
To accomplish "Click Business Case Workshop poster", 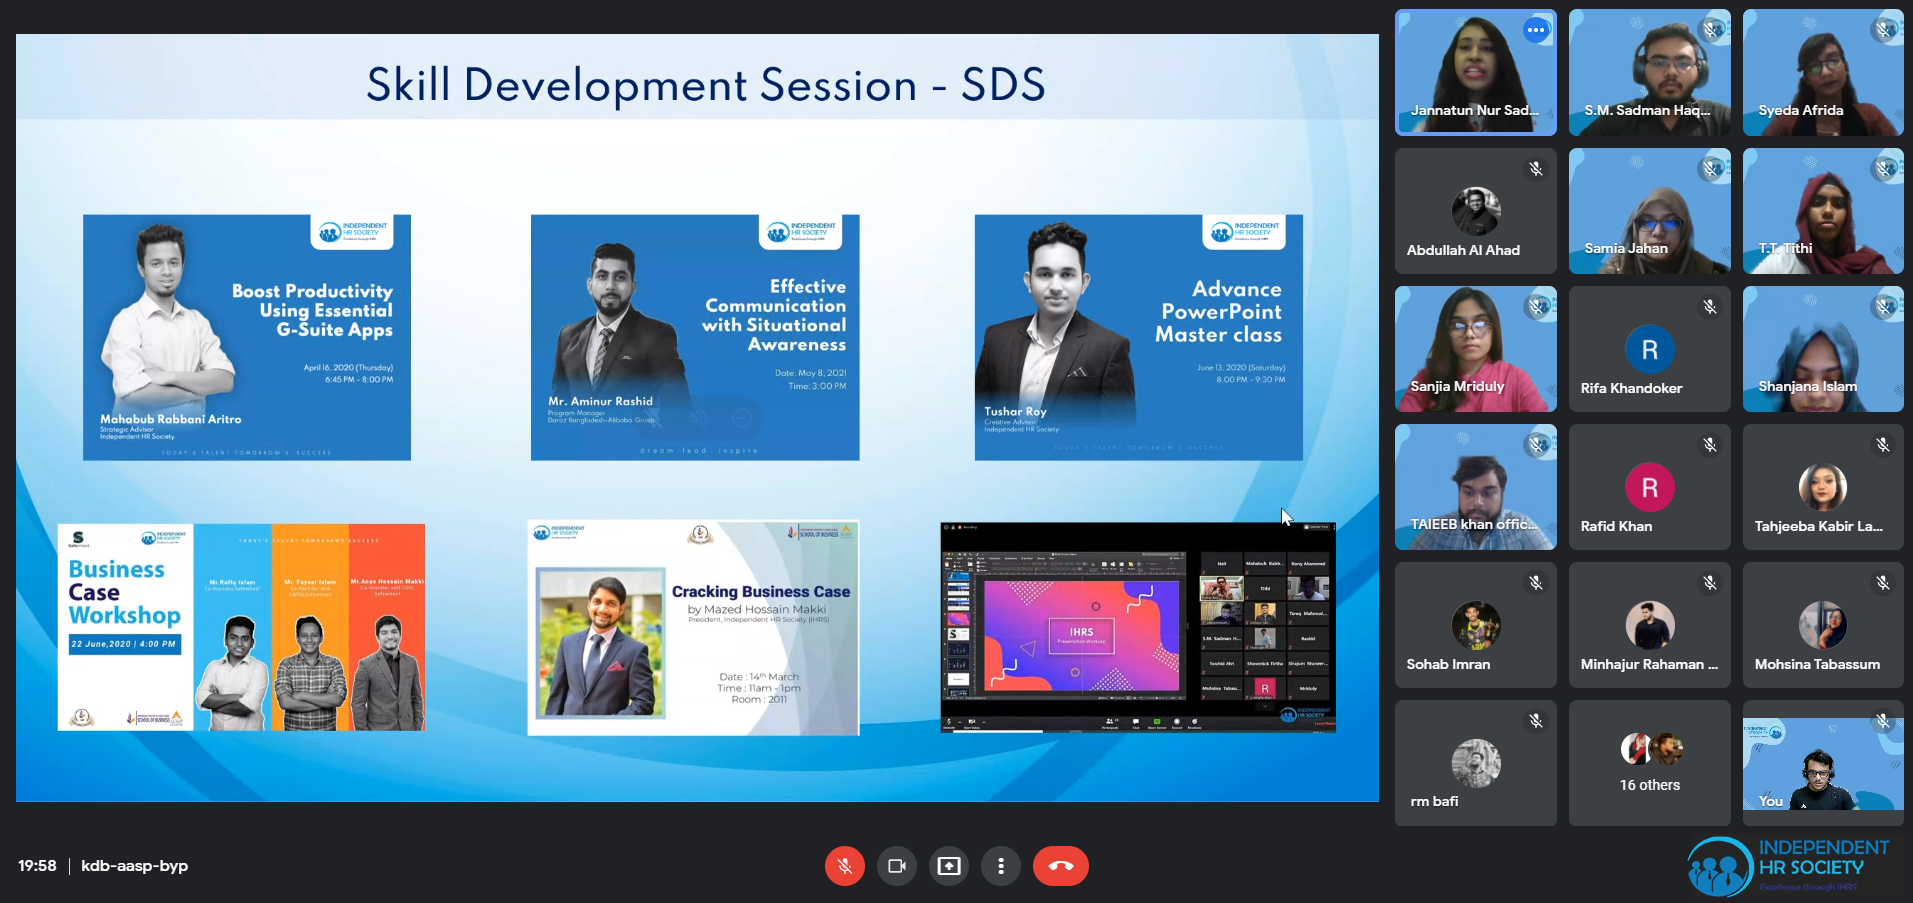I will pyautogui.click(x=241, y=627).
